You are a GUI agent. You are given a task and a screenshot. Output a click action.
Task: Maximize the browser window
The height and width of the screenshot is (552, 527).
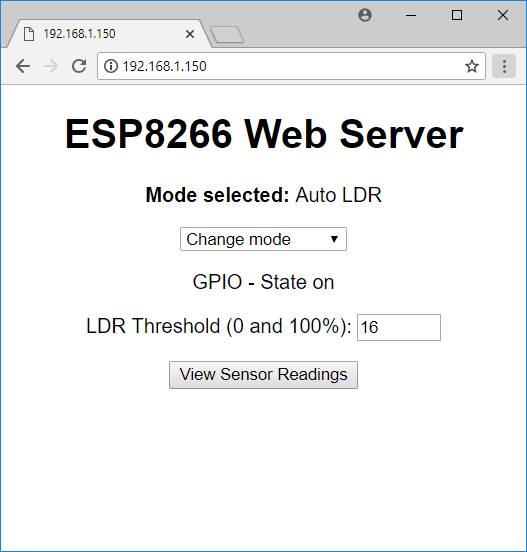pos(457,15)
